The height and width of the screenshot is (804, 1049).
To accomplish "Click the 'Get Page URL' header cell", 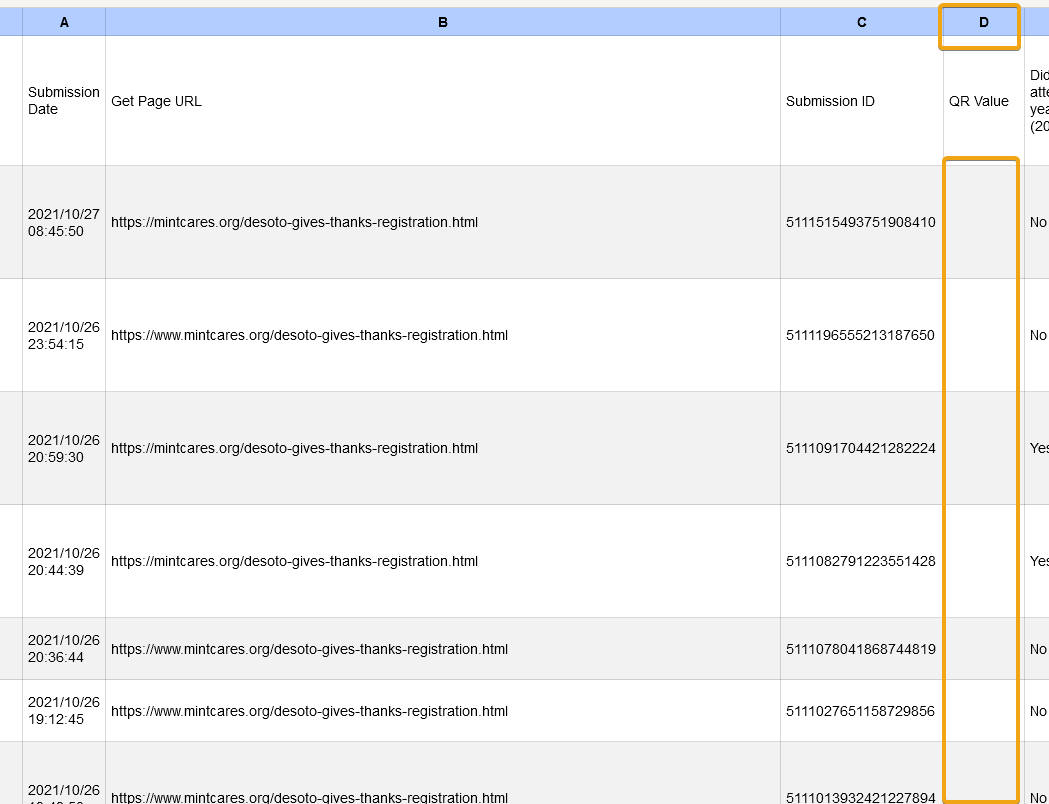I will pyautogui.click(x=157, y=101).
